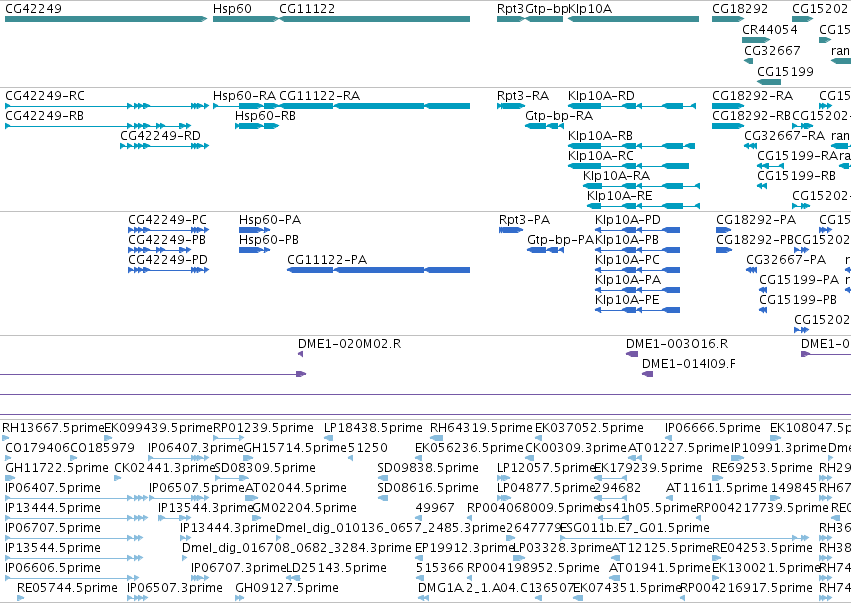This screenshot has width=851, height=603.
Task: Select the CG42249 gene bar
Action: [x=106, y=19]
